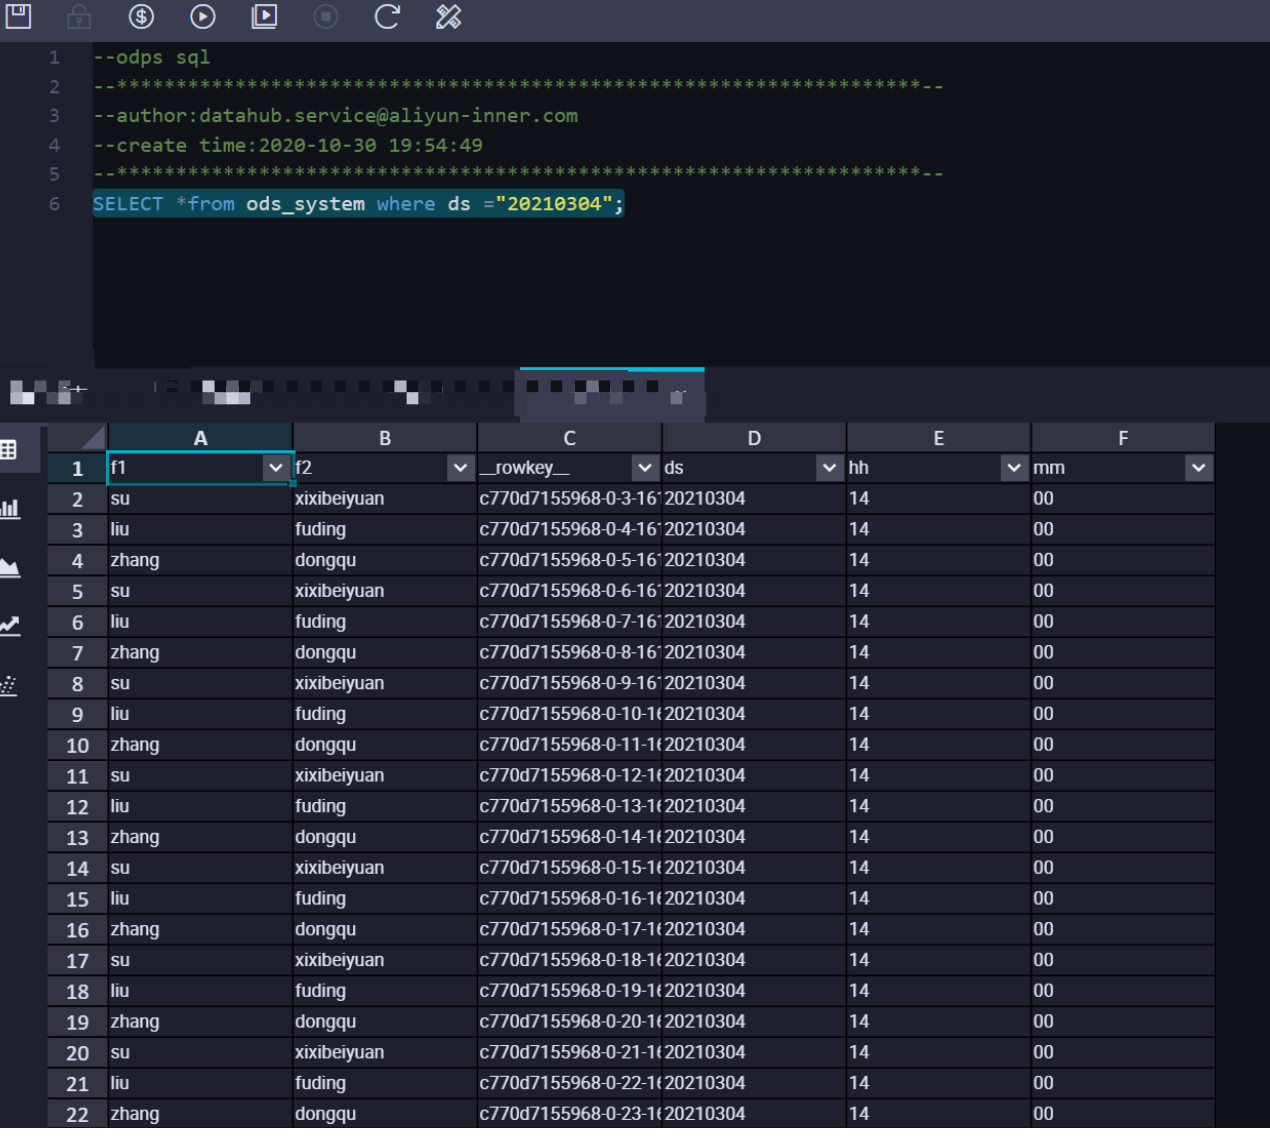
Task: Click the cost estimate dollar icon
Action: pos(141,16)
